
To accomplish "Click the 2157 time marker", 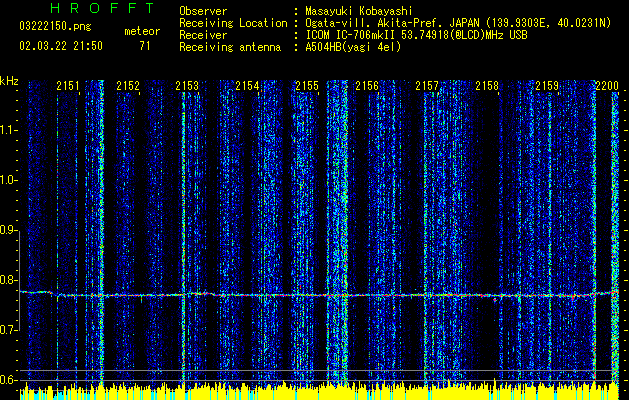I will click(427, 86).
